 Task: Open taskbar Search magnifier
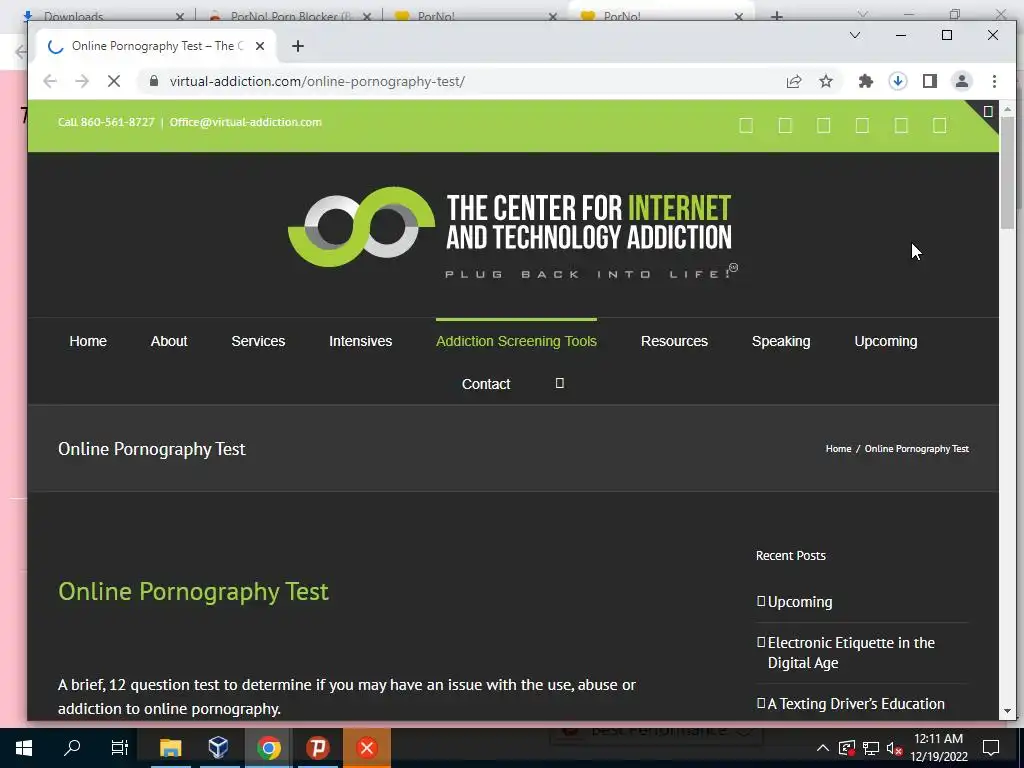[72, 748]
